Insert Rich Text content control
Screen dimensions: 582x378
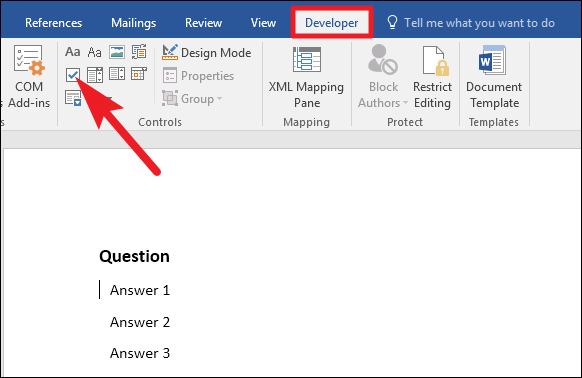(73, 52)
